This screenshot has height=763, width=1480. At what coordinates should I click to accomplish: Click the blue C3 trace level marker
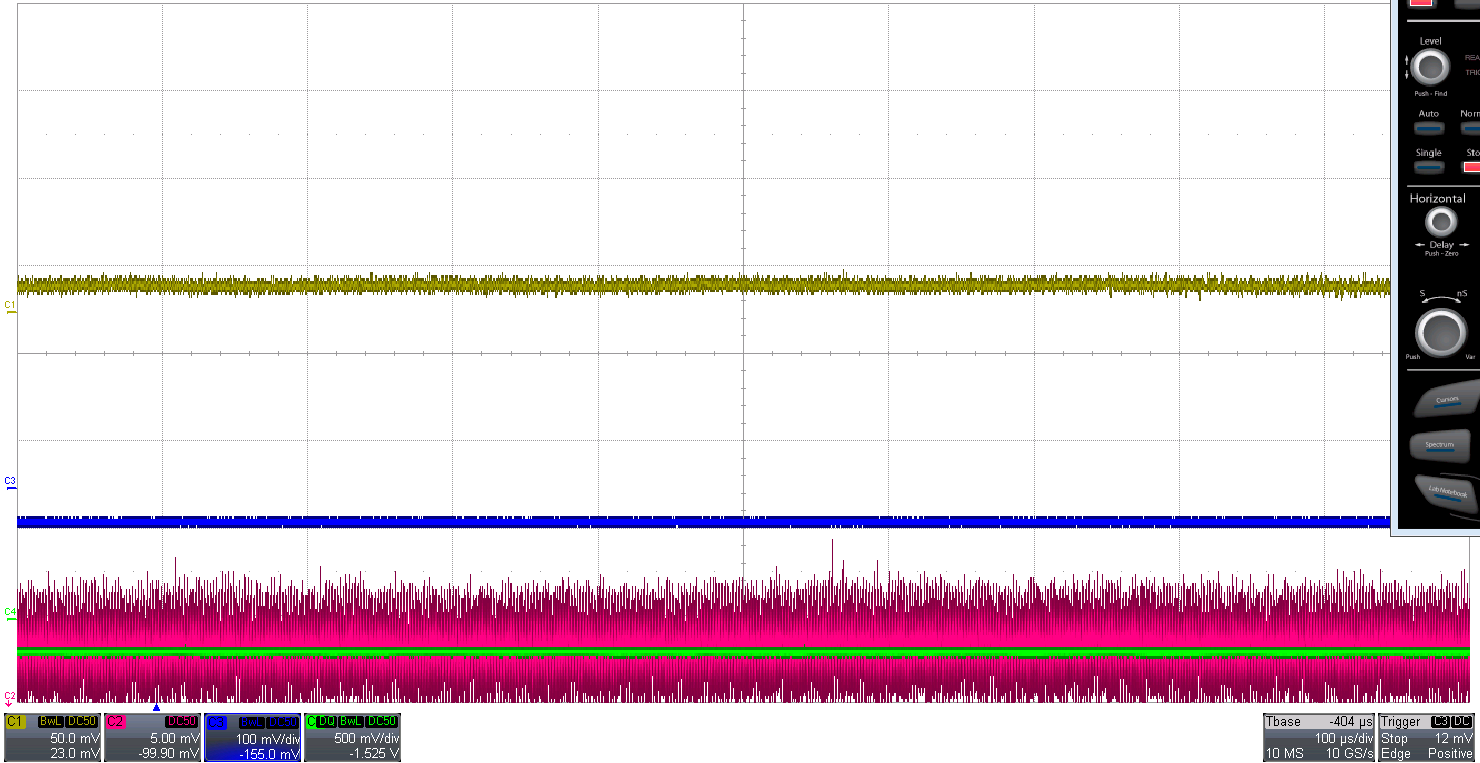click(10, 484)
